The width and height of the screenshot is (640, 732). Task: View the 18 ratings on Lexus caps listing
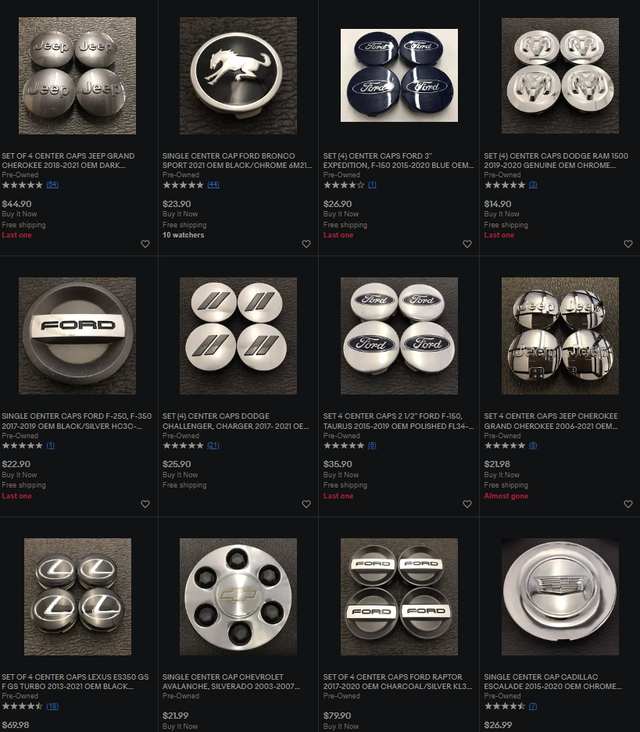52,706
